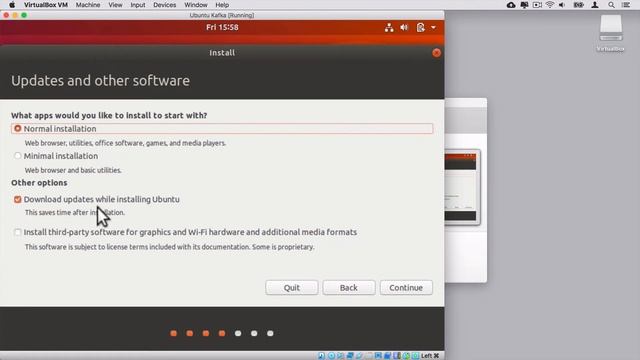The height and width of the screenshot is (360, 640).
Task: Click the Ubuntu wired network icon
Action: click(389, 27)
